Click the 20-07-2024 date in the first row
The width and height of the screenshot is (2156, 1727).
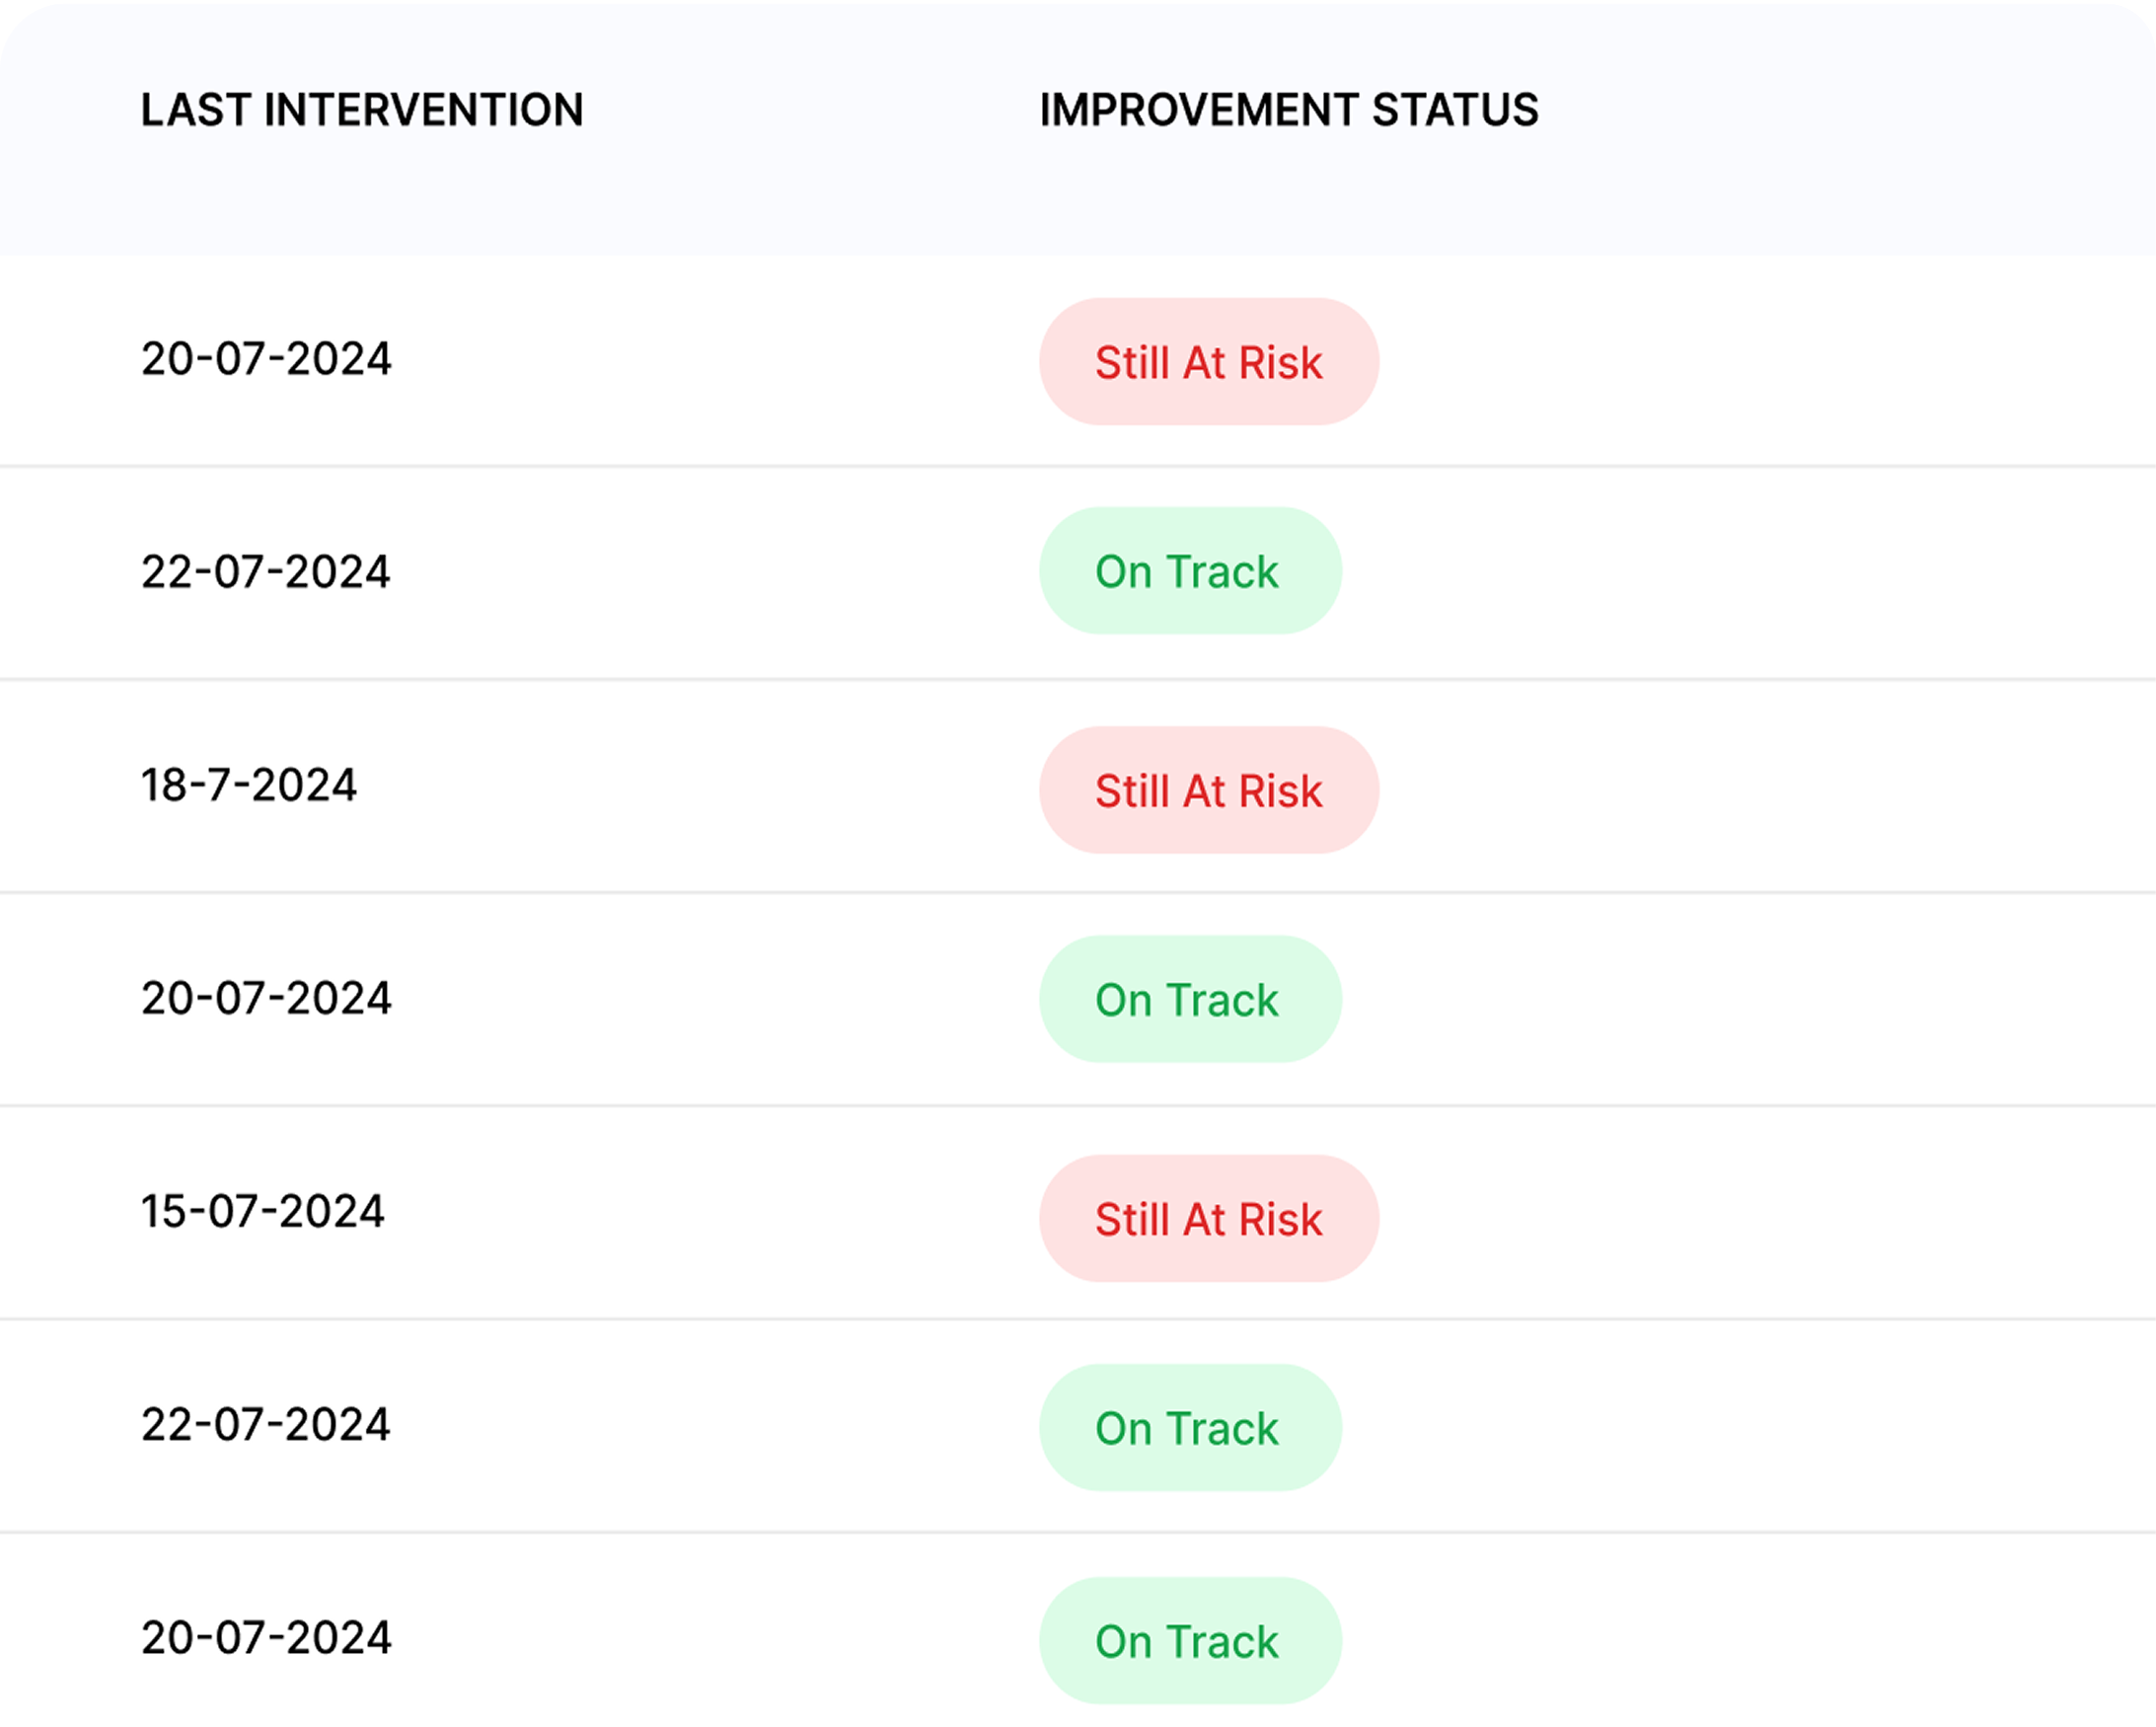[266, 359]
